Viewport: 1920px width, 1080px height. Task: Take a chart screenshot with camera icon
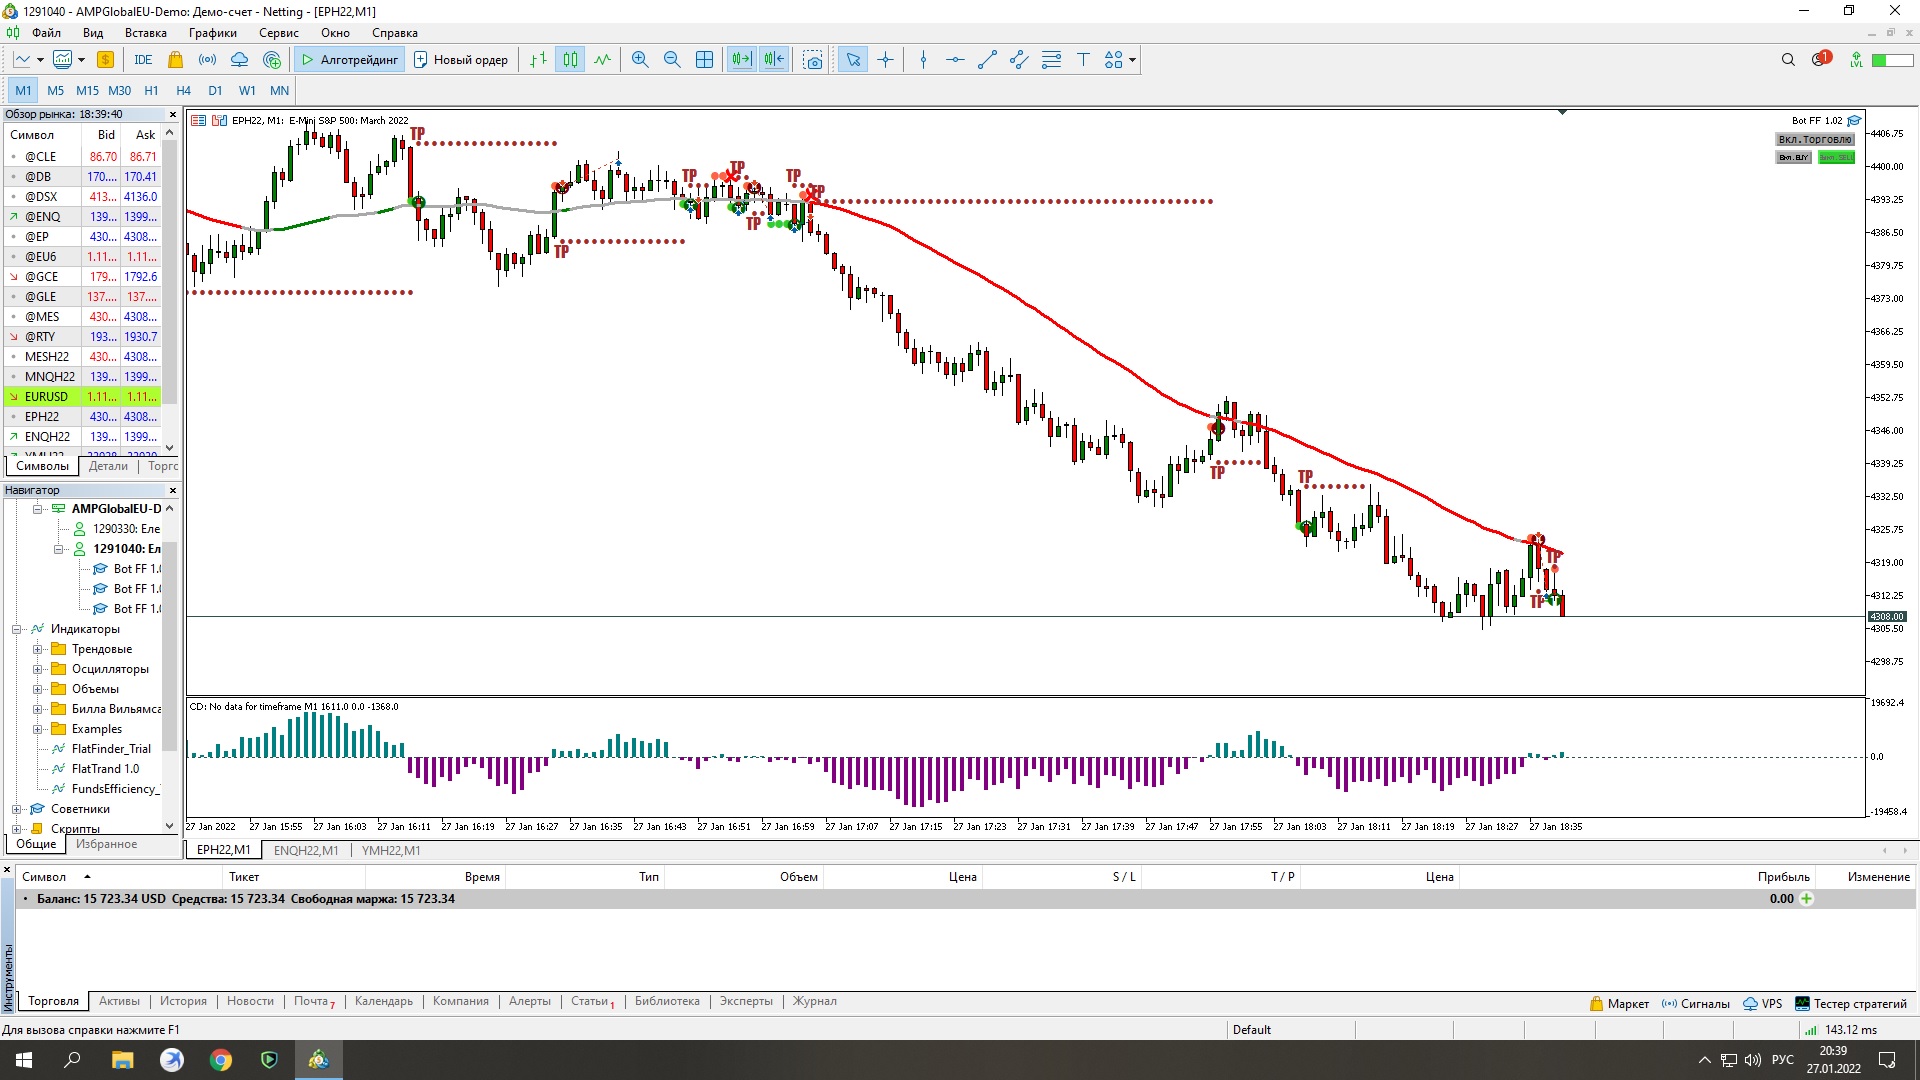click(x=813, y=60)
